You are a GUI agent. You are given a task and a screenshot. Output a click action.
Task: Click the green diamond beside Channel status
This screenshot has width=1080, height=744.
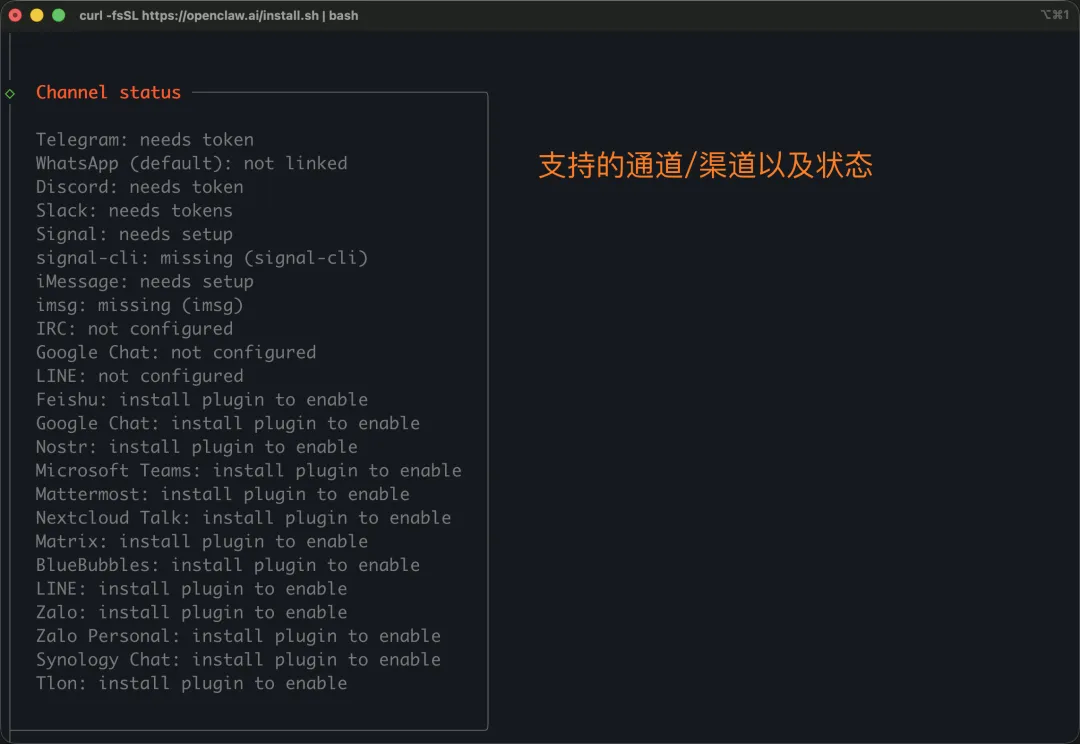click(10, 93)
